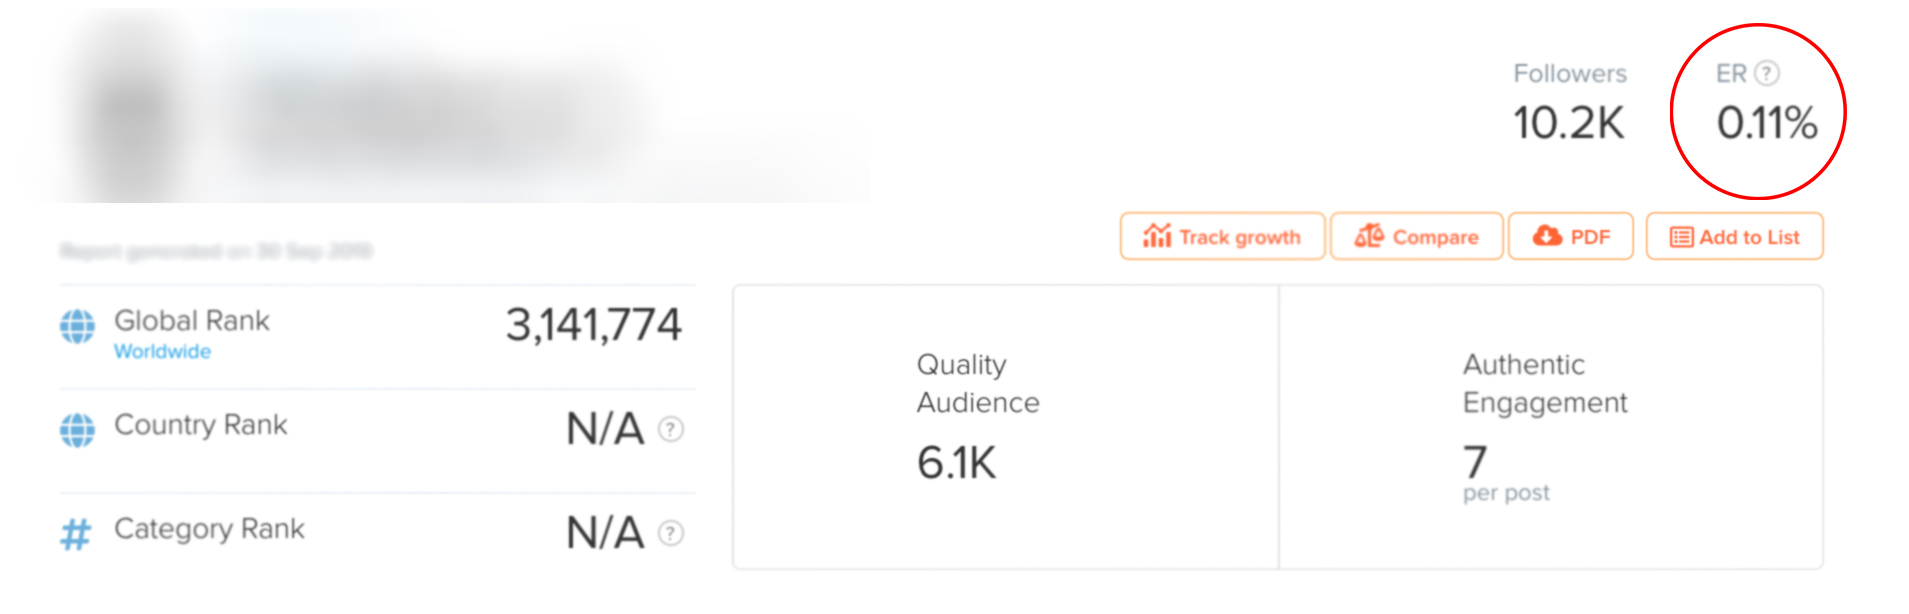Click the Track growth chart icon

(x=1157, y=236)
